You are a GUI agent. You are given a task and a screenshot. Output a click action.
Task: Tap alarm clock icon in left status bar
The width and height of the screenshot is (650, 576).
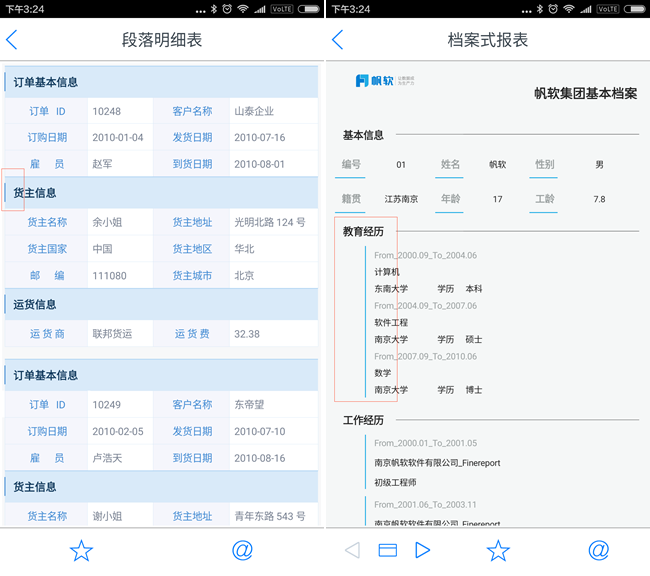(x=227, y=9)
